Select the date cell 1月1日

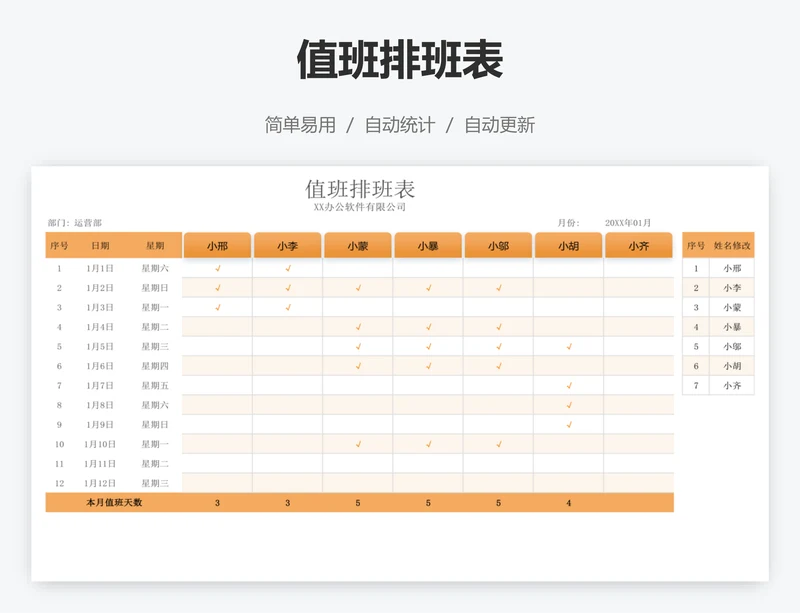tap(100, 268)
